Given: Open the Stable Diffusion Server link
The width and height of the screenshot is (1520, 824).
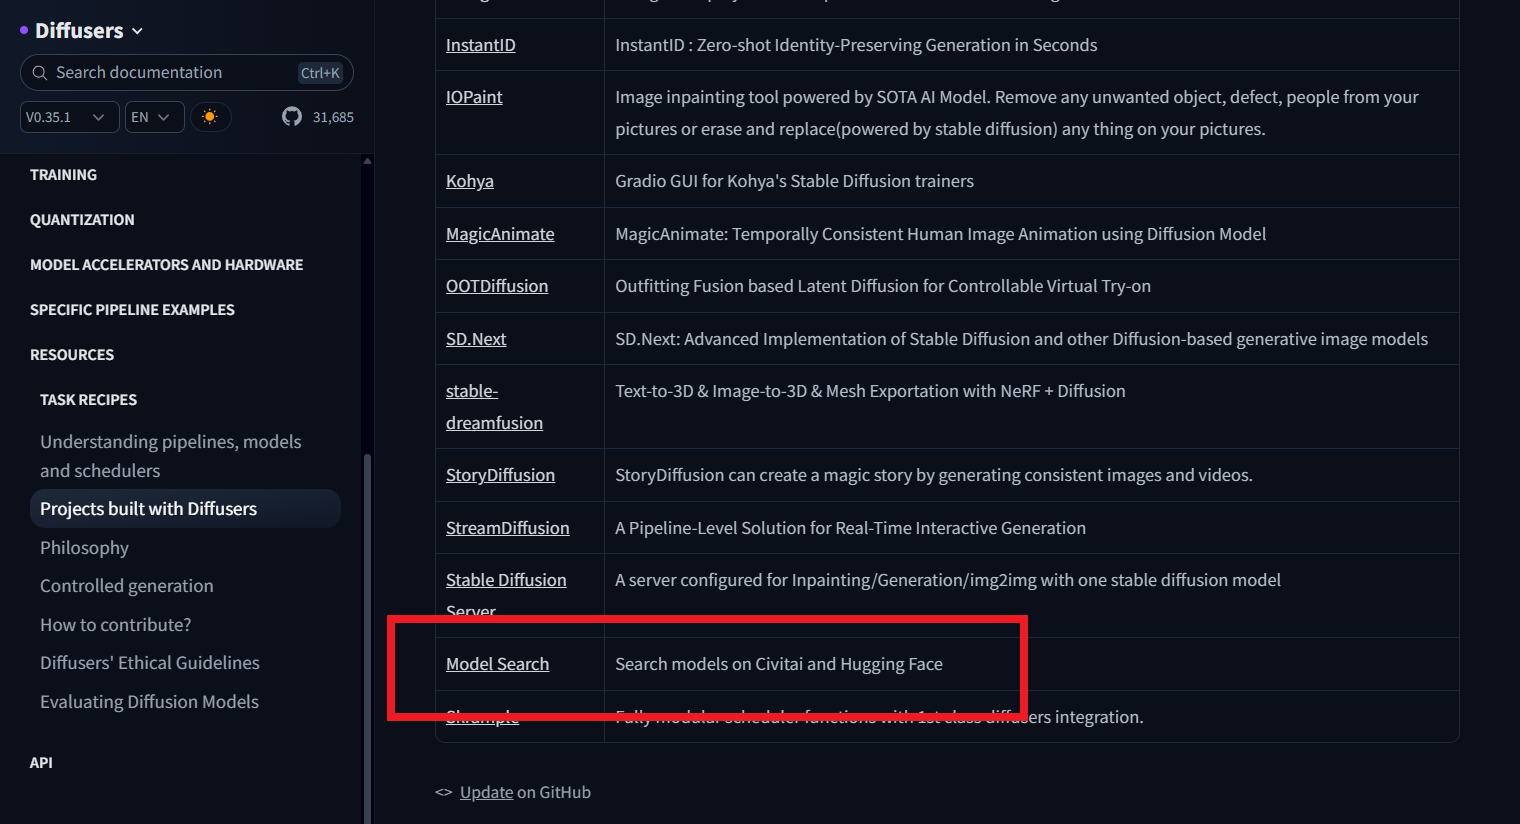Looking at the screenshot, I should click(506, 595).
